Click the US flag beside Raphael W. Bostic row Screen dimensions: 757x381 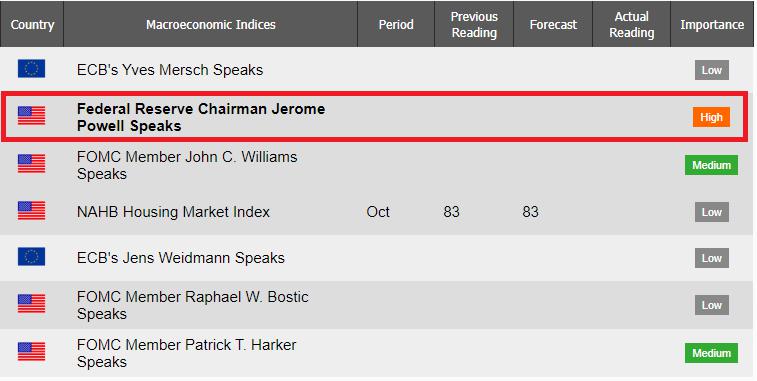click(31, 304)
